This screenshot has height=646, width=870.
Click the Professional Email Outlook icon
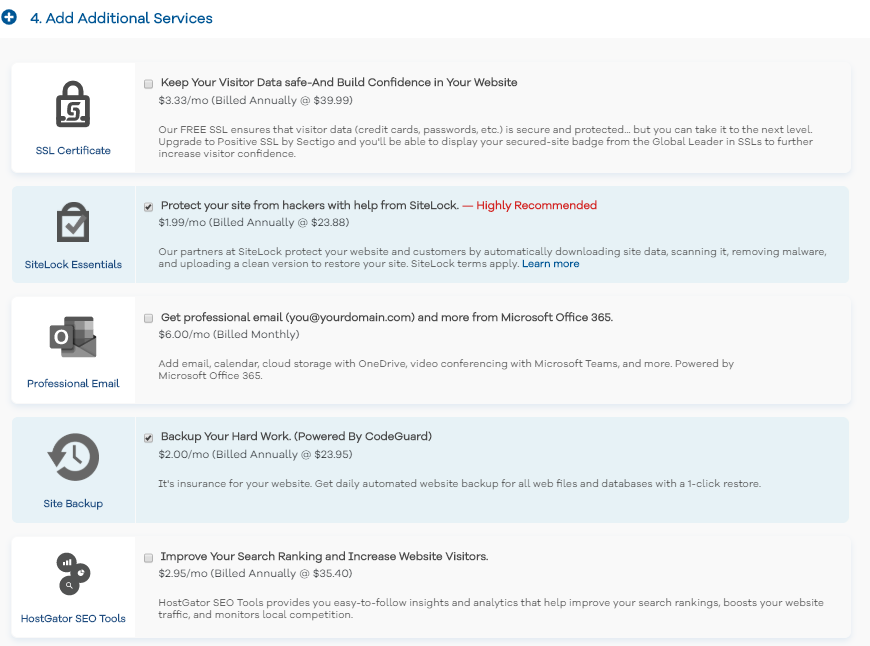(73, 338)
